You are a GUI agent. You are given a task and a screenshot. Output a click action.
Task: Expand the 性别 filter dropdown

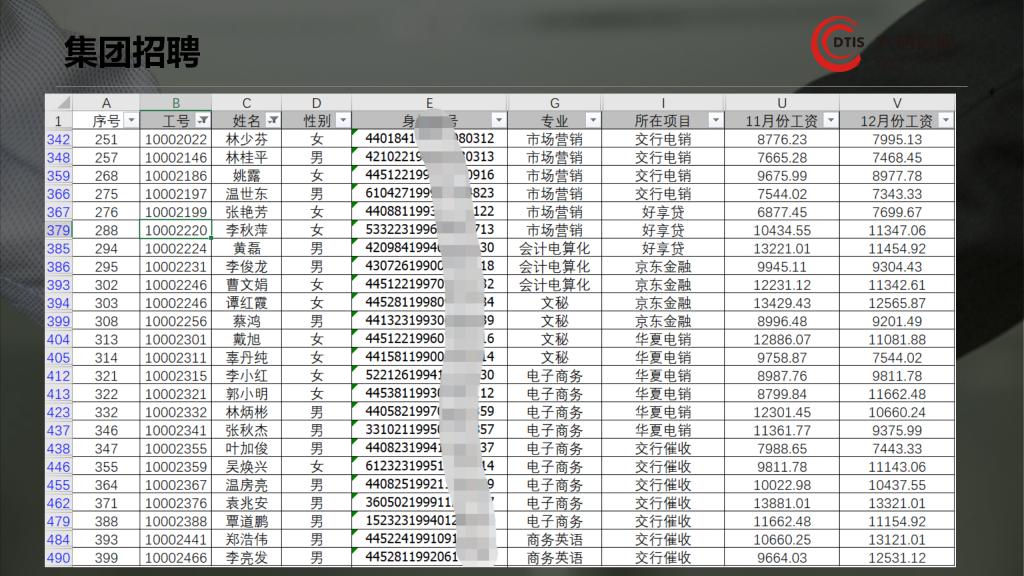(343, 121)
